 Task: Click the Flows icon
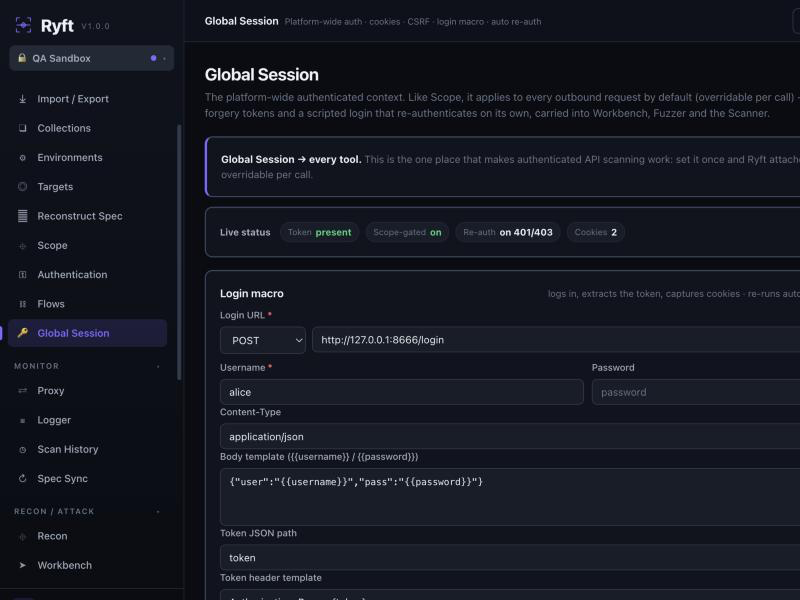point(22,304)
